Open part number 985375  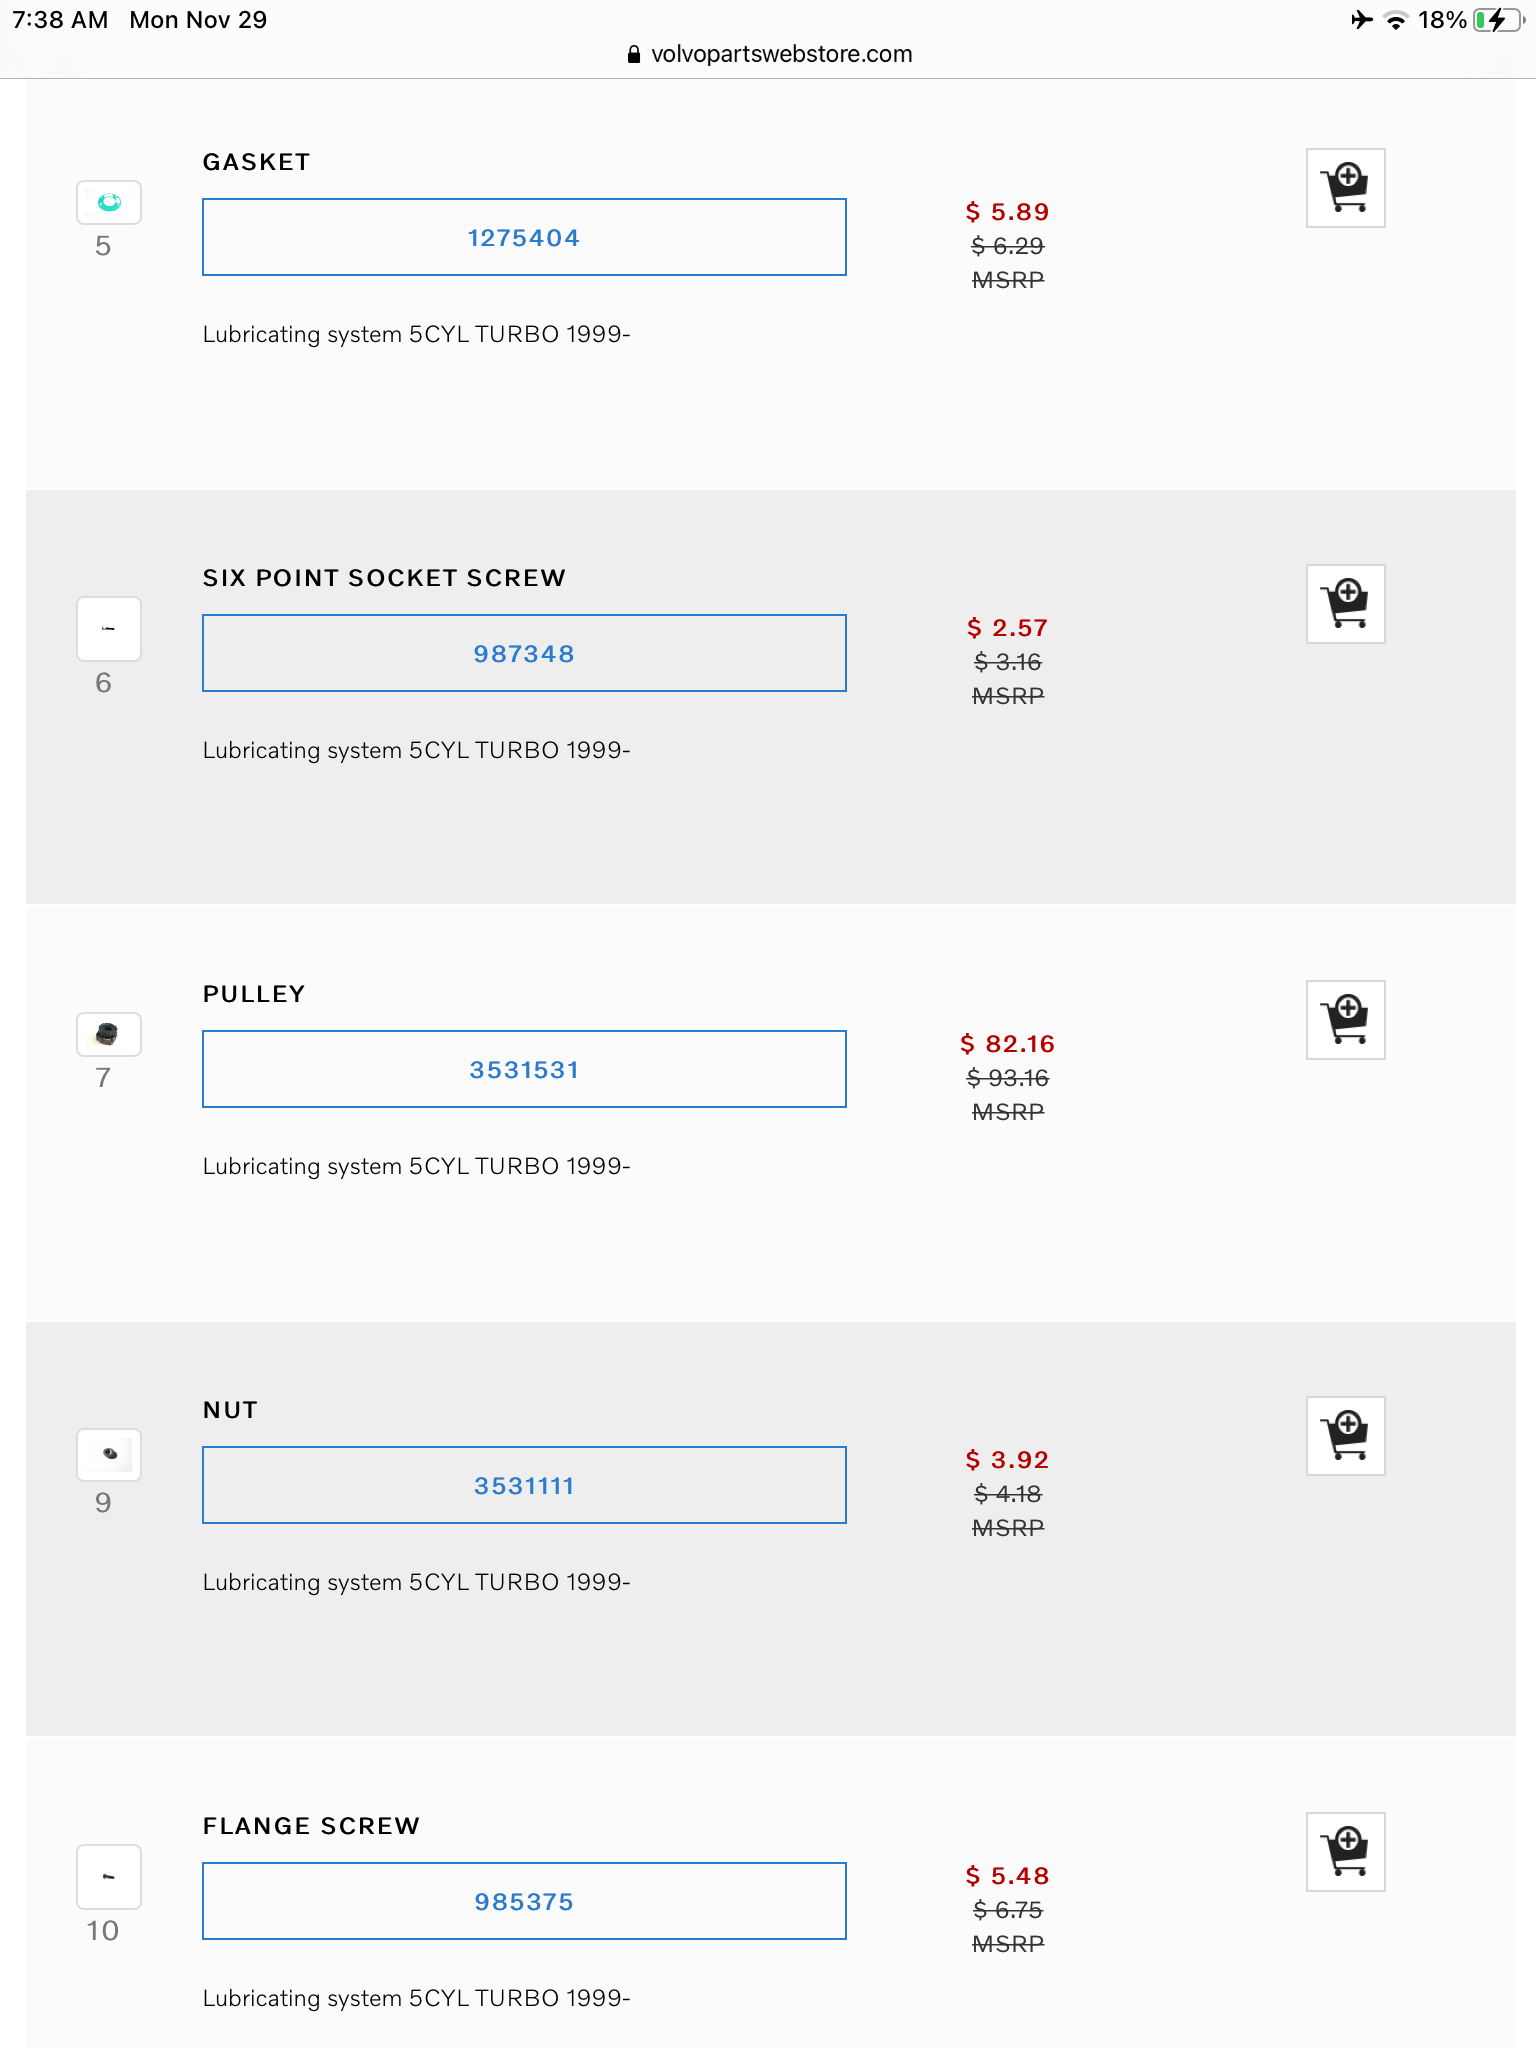pyautogui.click(x=524, y=1902)
